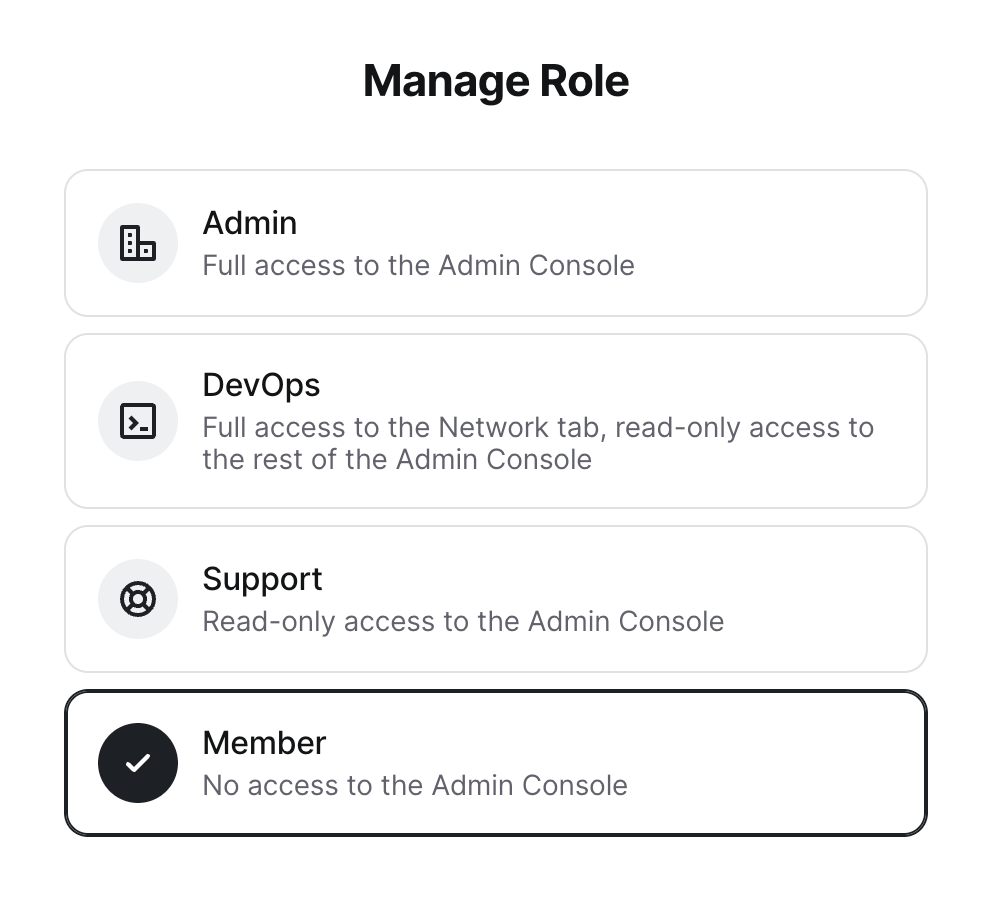Image resolution: width=992 pixels, height=901 pixels.
Task: Click the command-line icon in the DevOps card
Action: point(137,421)
